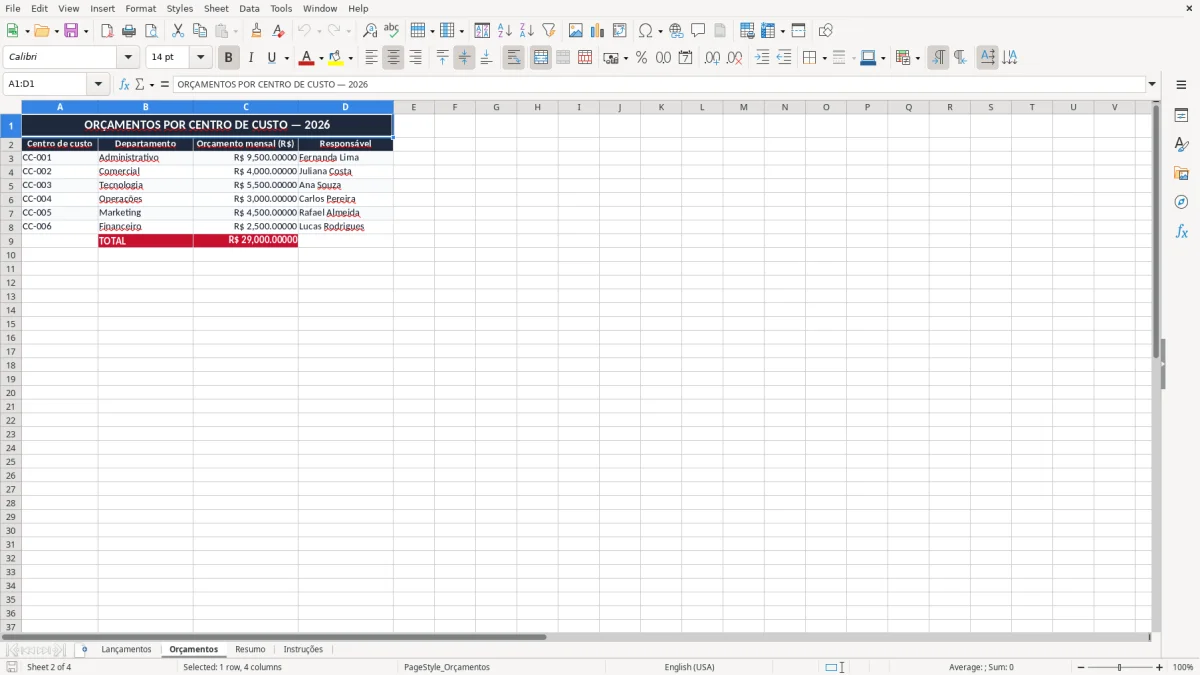Open the Sidebar Gallery deck
Viewport: 1200px width, 675px height.
(1181, 173)
